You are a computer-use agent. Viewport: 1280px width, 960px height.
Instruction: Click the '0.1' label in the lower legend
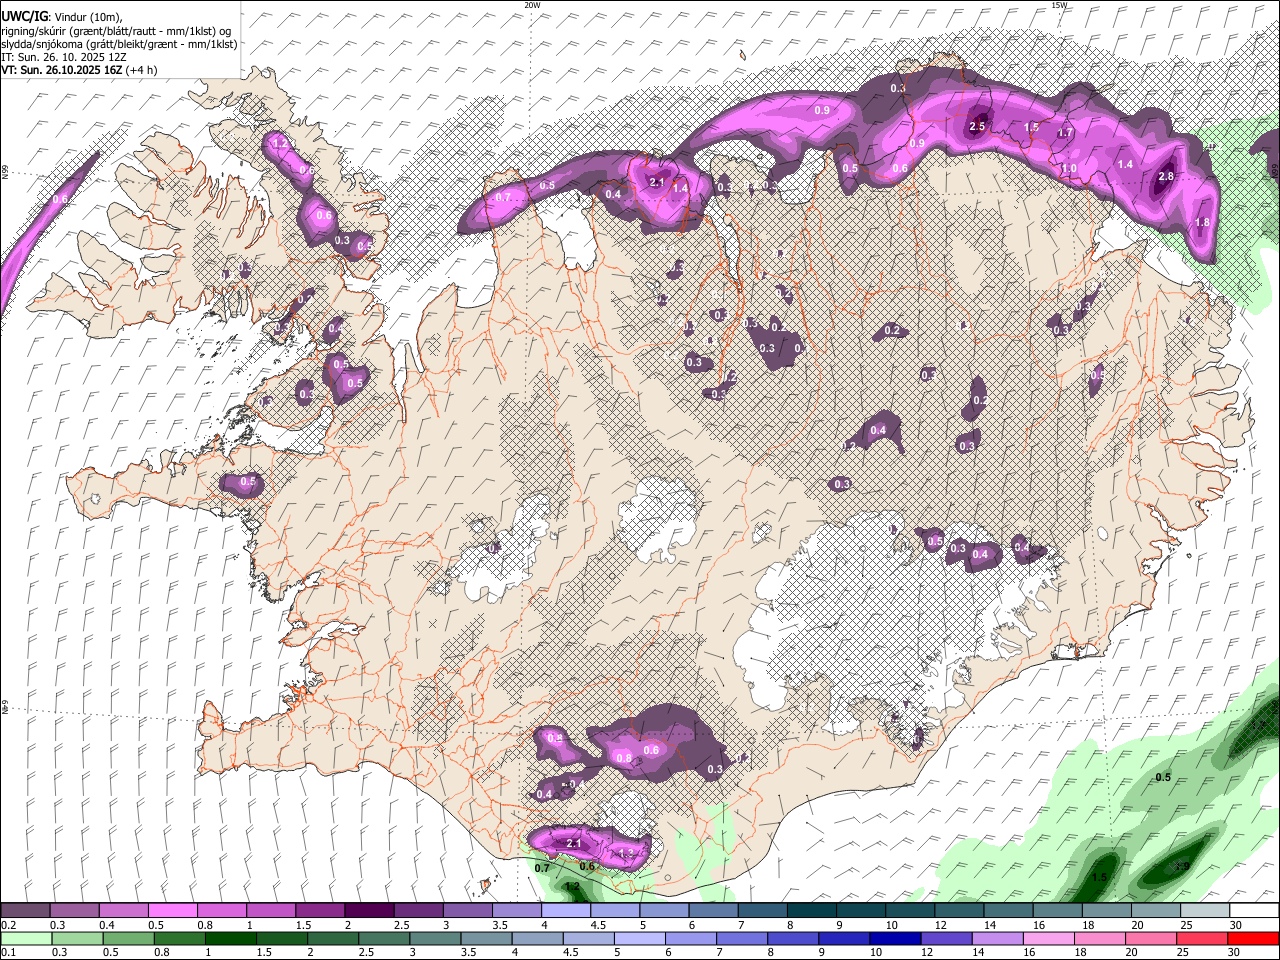(8, 952)
